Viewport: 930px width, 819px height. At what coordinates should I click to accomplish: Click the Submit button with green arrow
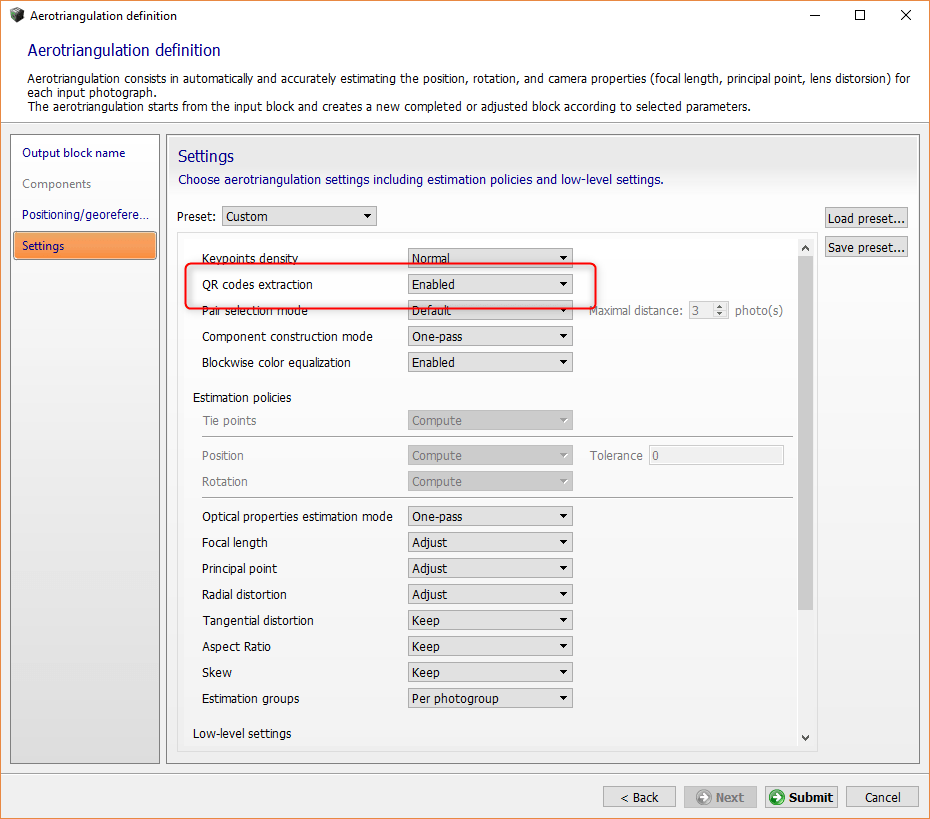pyautogui.click(x=801, y=797)
